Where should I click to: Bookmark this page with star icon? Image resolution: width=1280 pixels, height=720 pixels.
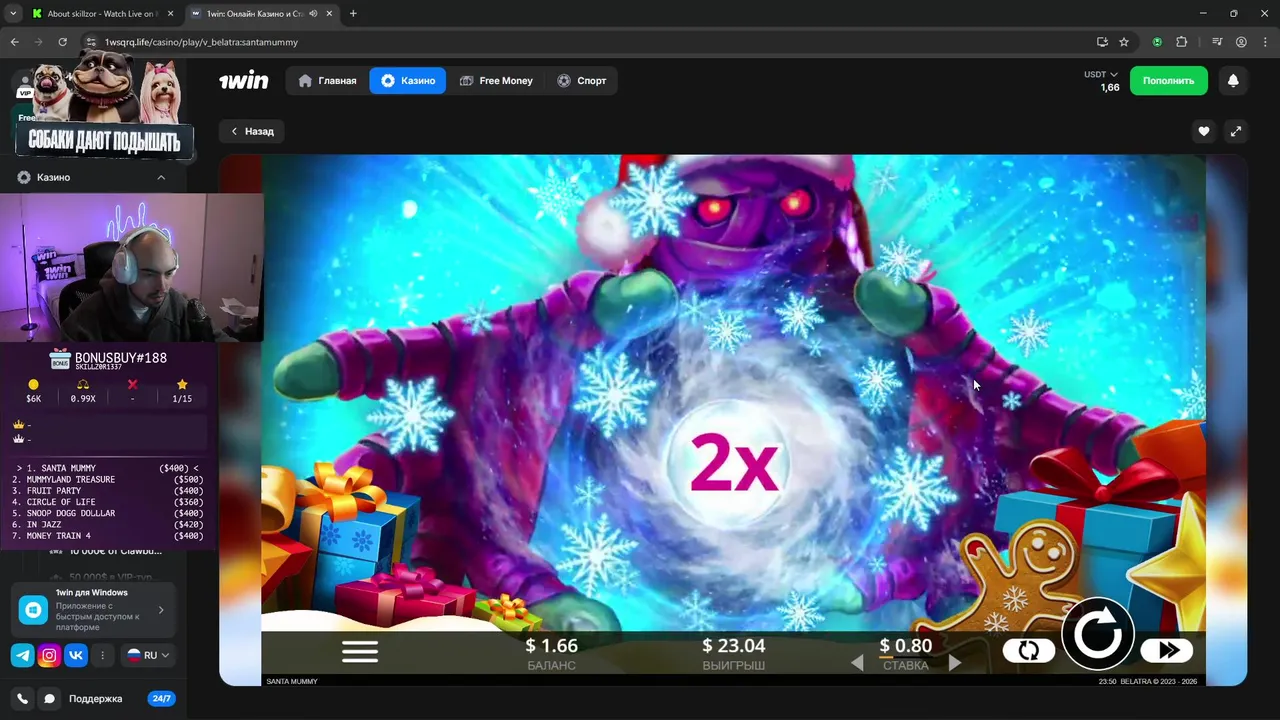point(1124,42)
